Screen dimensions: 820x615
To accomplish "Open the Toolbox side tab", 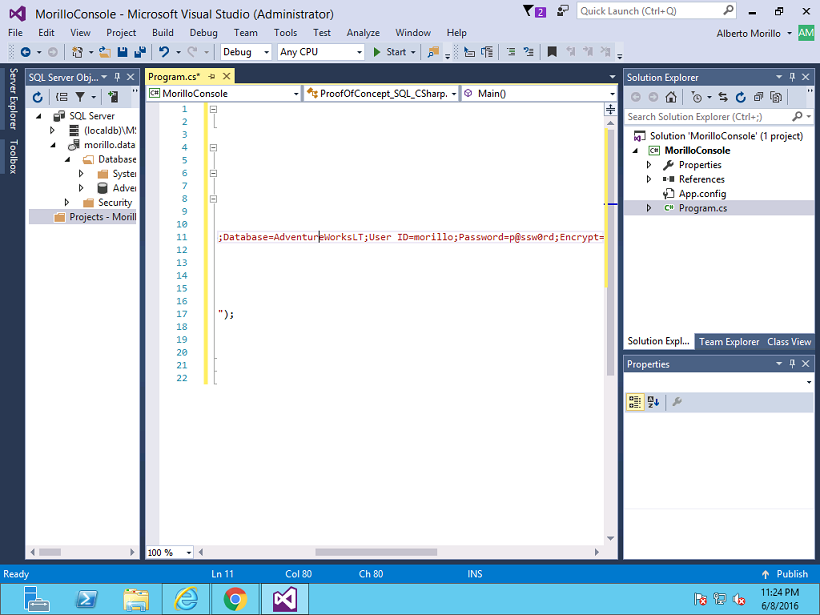I will (13, 156).
